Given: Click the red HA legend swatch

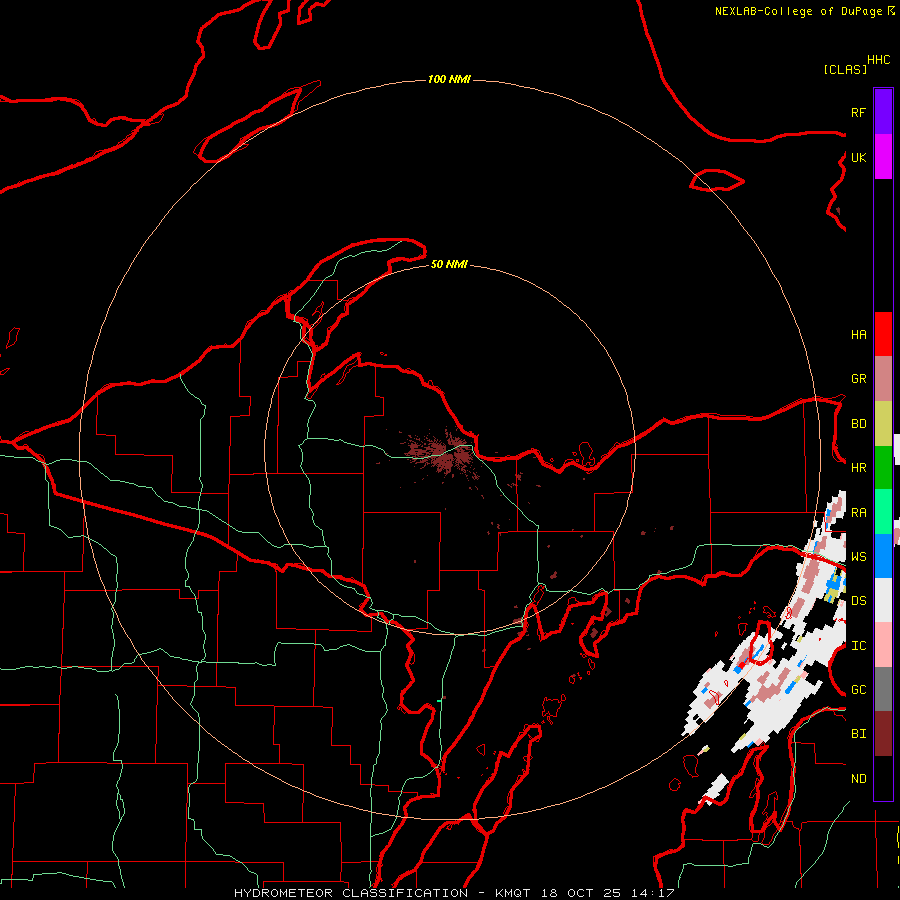Looking at the screenshot, I should coord(883,334).
